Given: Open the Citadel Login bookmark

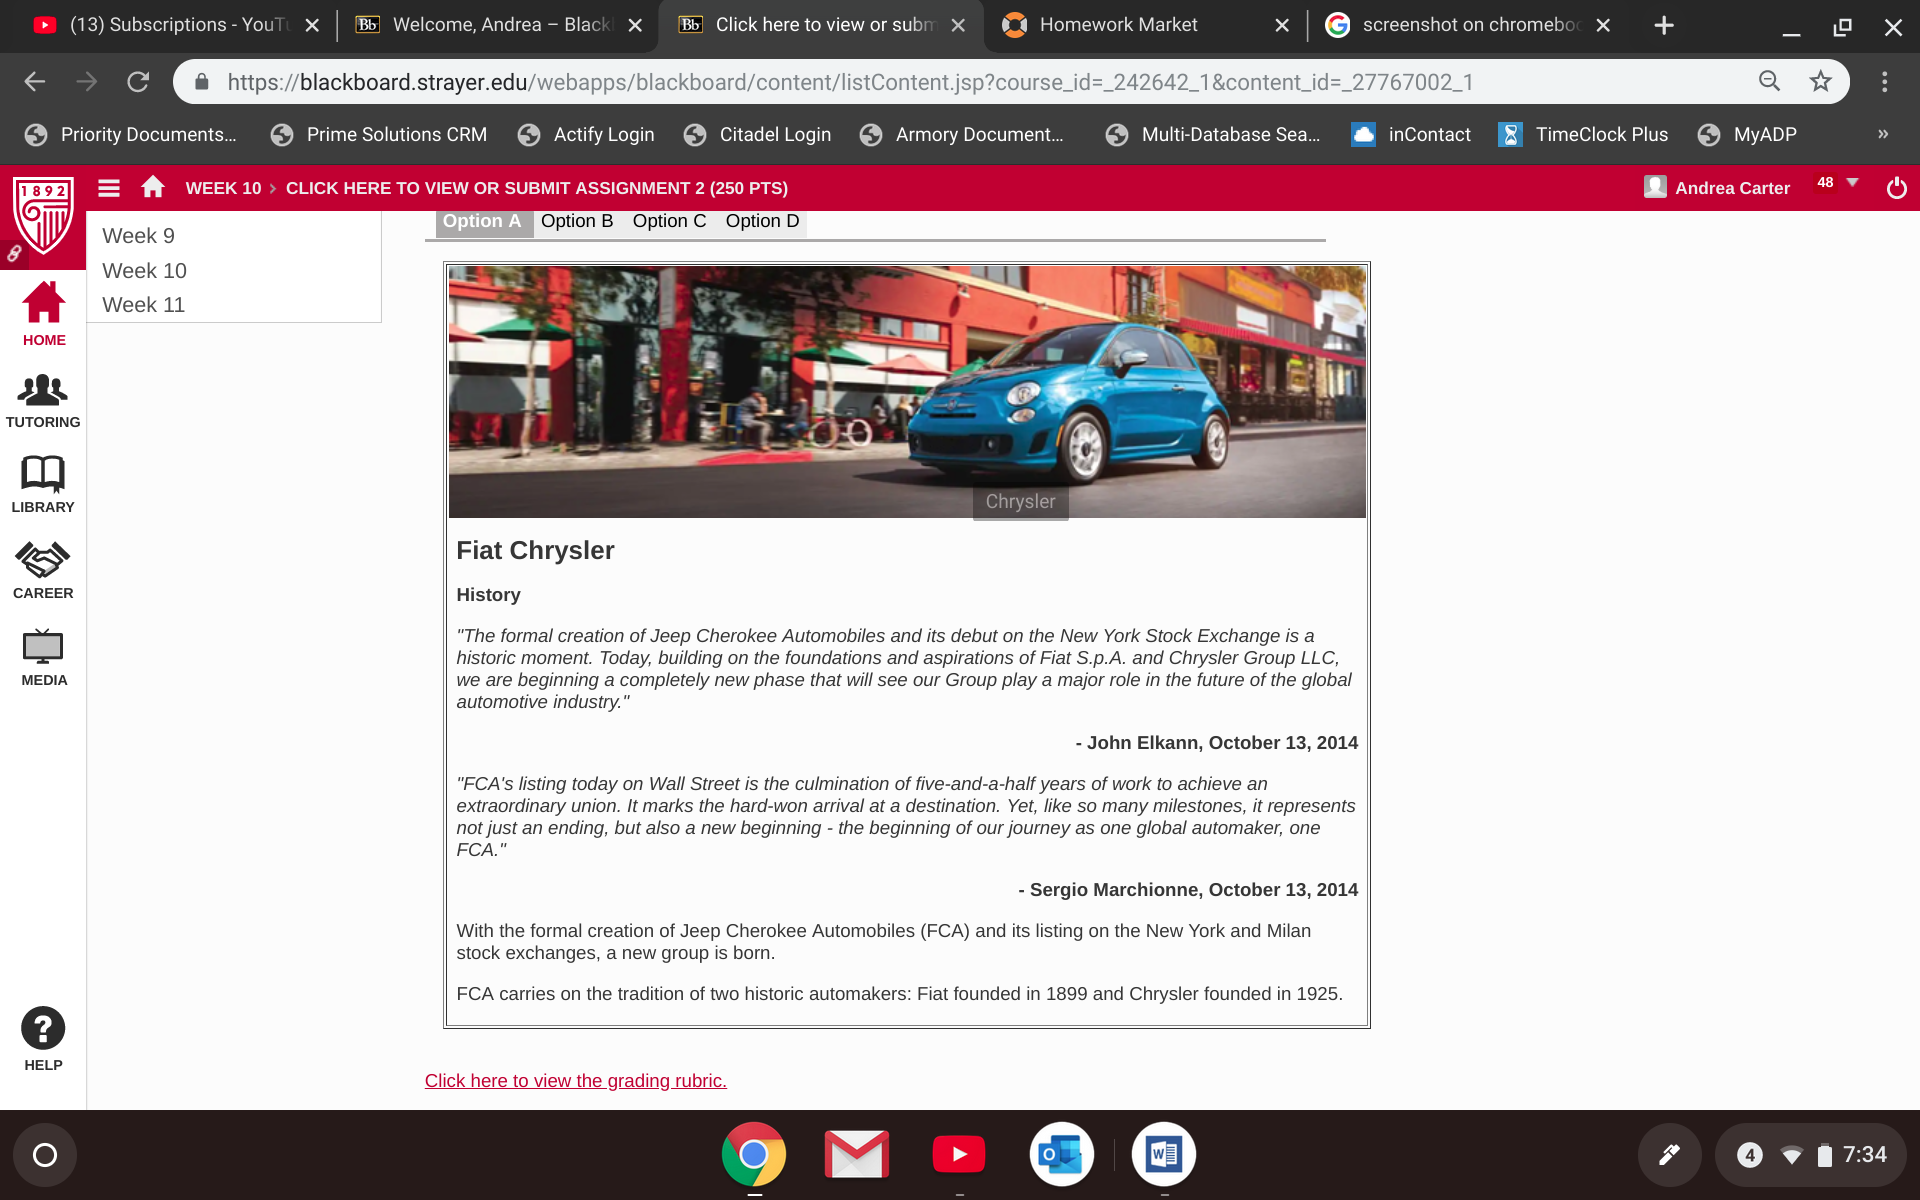Looking at the screenshot, I should point(757,134).
